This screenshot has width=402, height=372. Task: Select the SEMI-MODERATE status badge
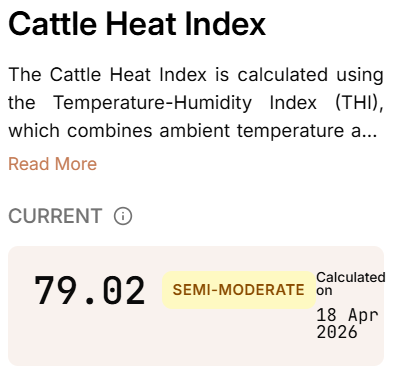(239, 290)
